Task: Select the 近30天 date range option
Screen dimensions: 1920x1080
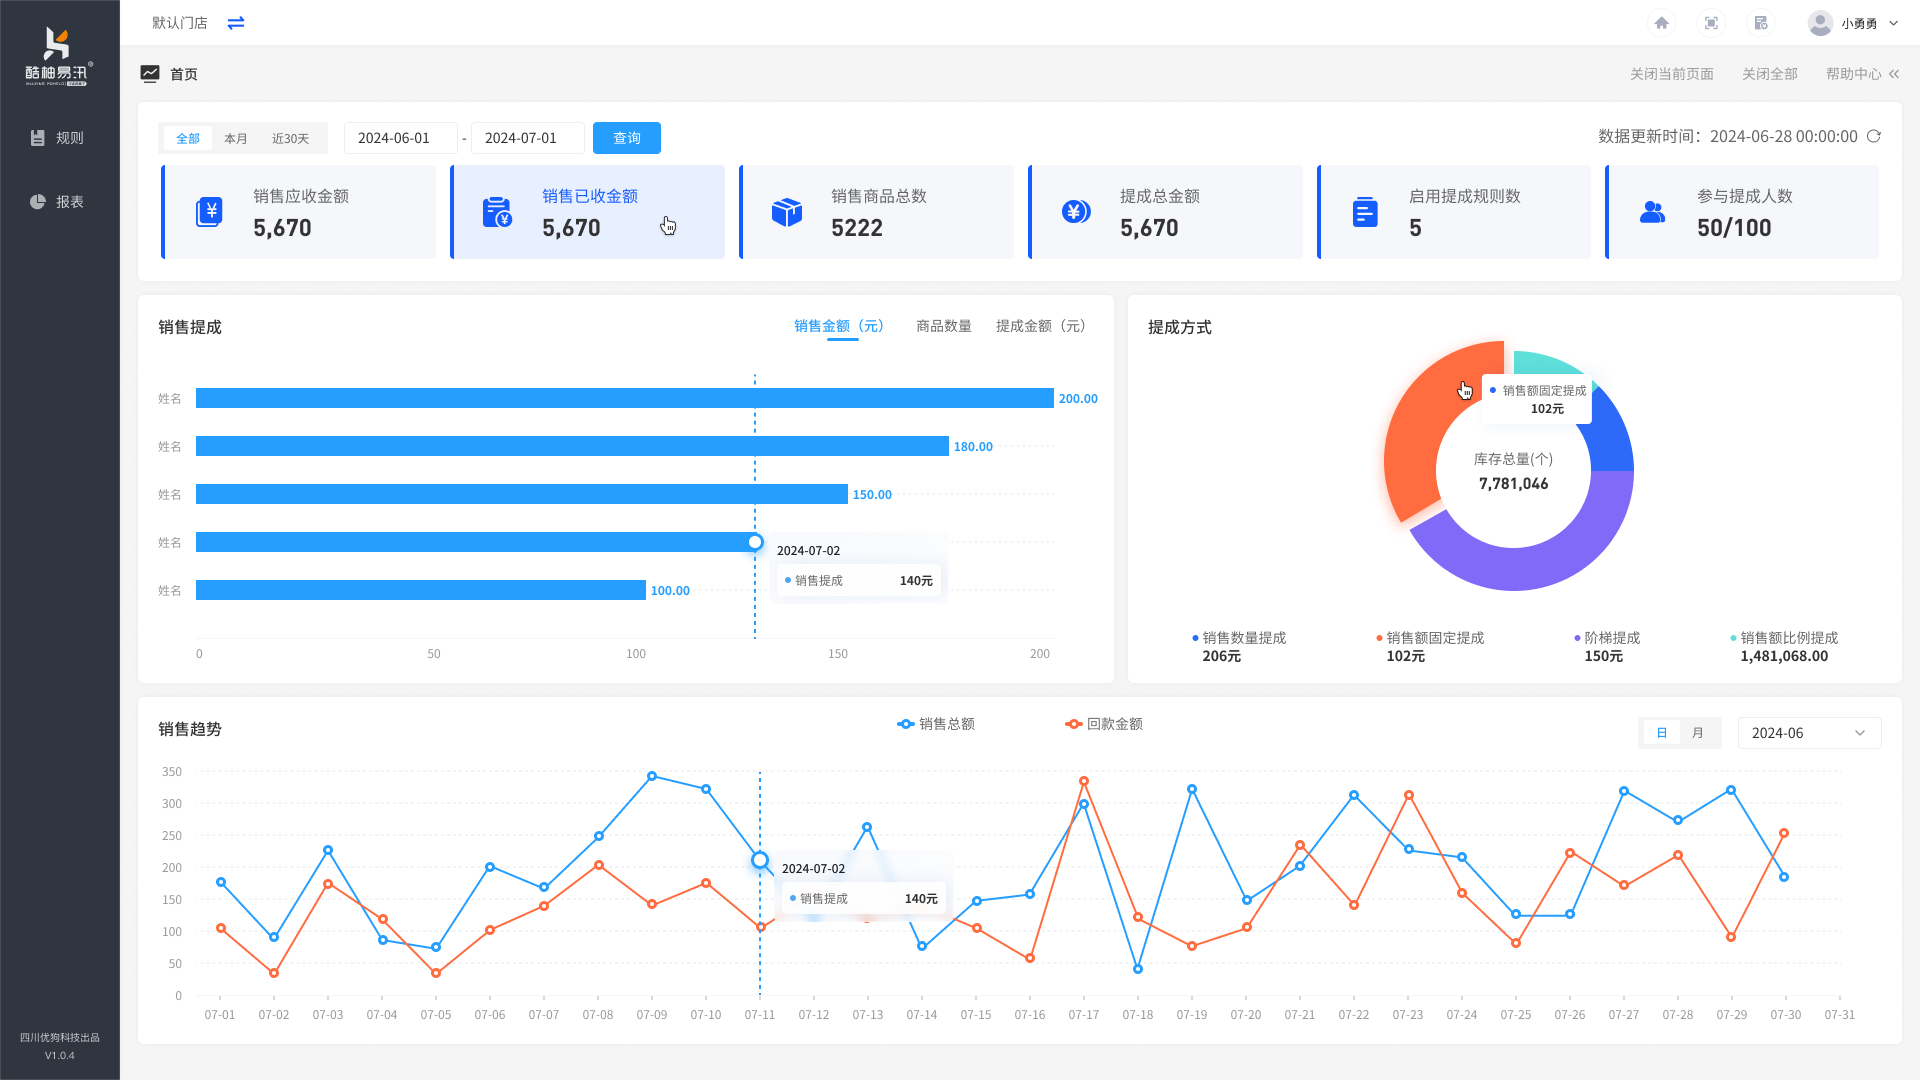Action: point(290,139)
